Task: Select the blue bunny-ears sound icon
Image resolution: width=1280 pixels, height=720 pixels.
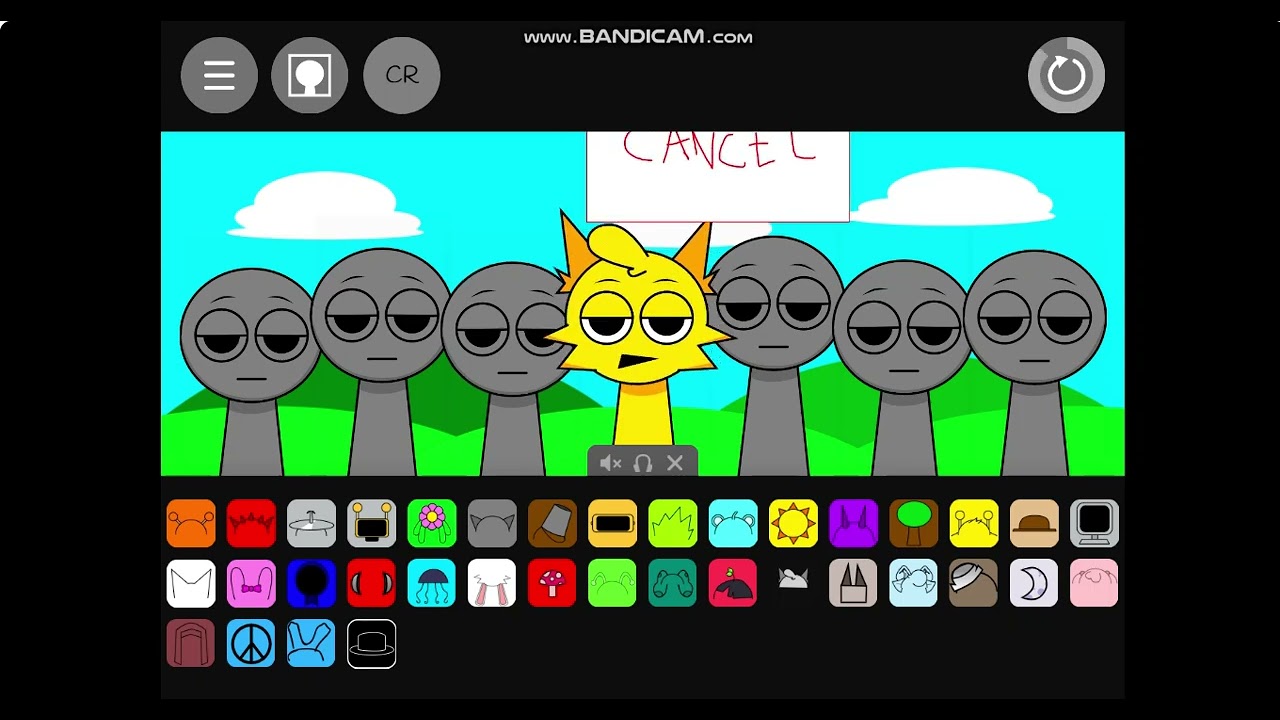Action: (x=311, y=644)
